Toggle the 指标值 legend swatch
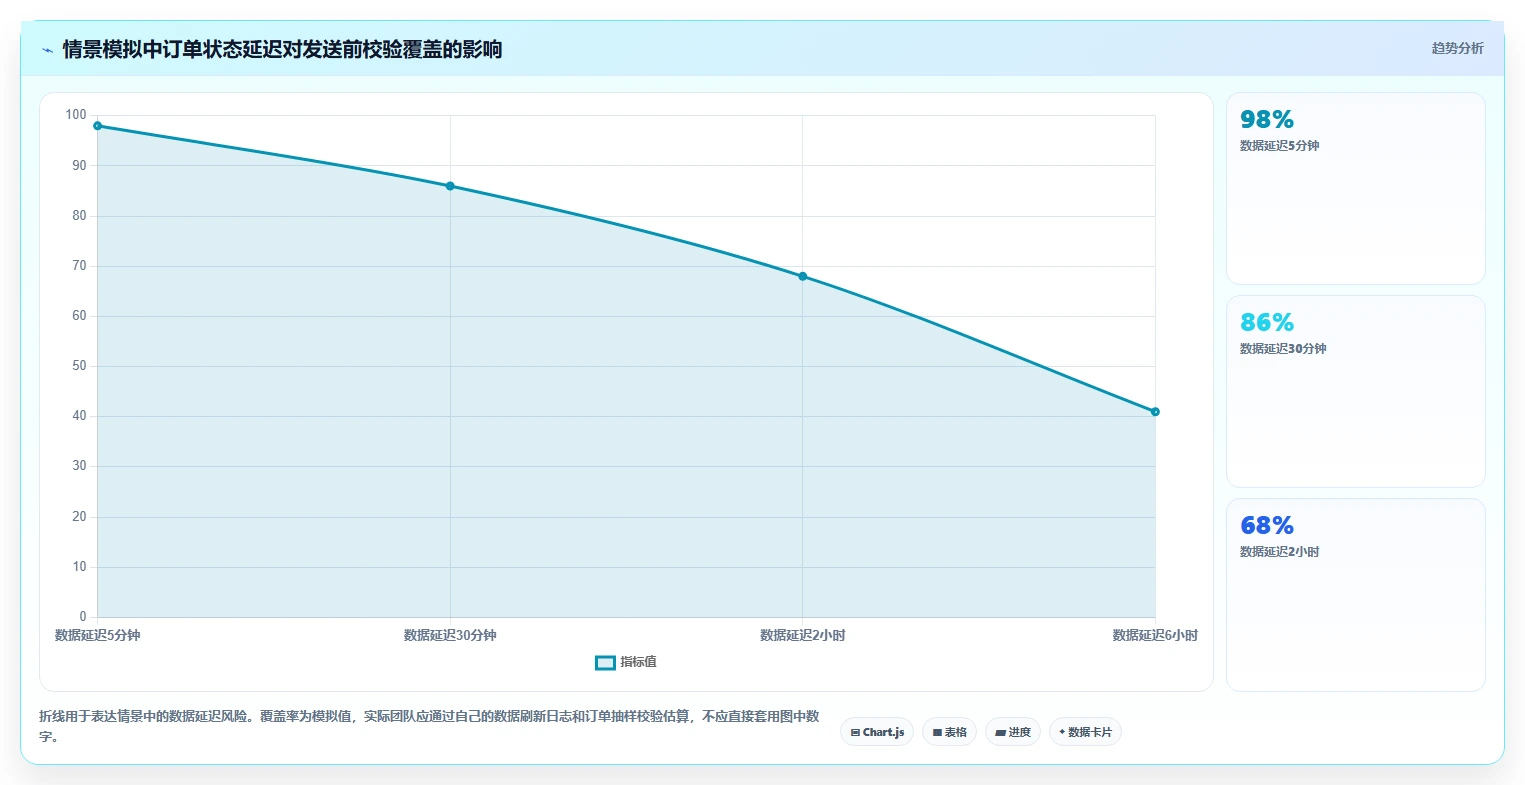Image resolution: width=1525 pixels, height=785 pixels. click(x=605, y=662)
